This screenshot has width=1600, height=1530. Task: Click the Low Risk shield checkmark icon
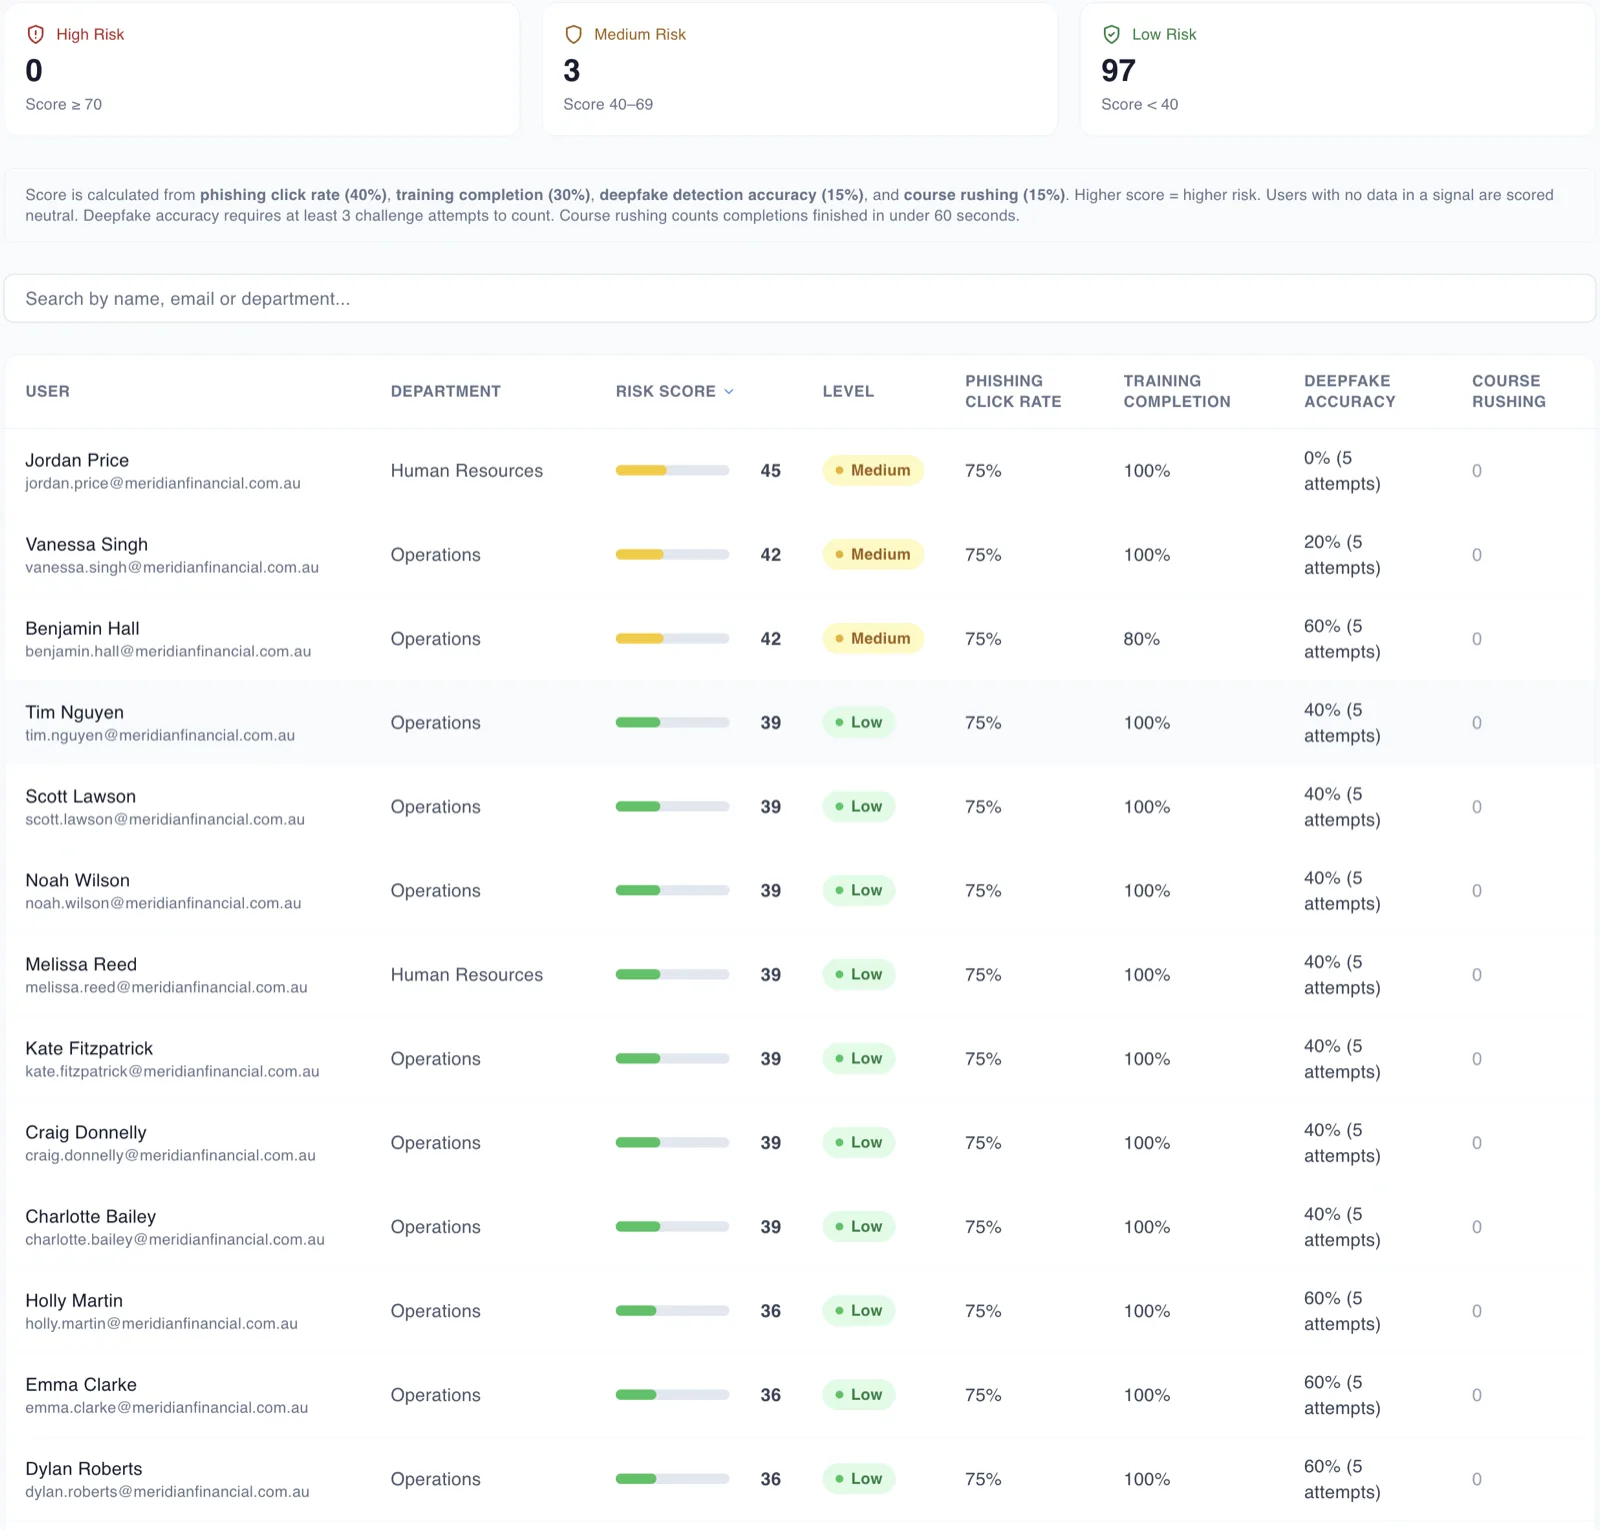tap(1111, 34)
